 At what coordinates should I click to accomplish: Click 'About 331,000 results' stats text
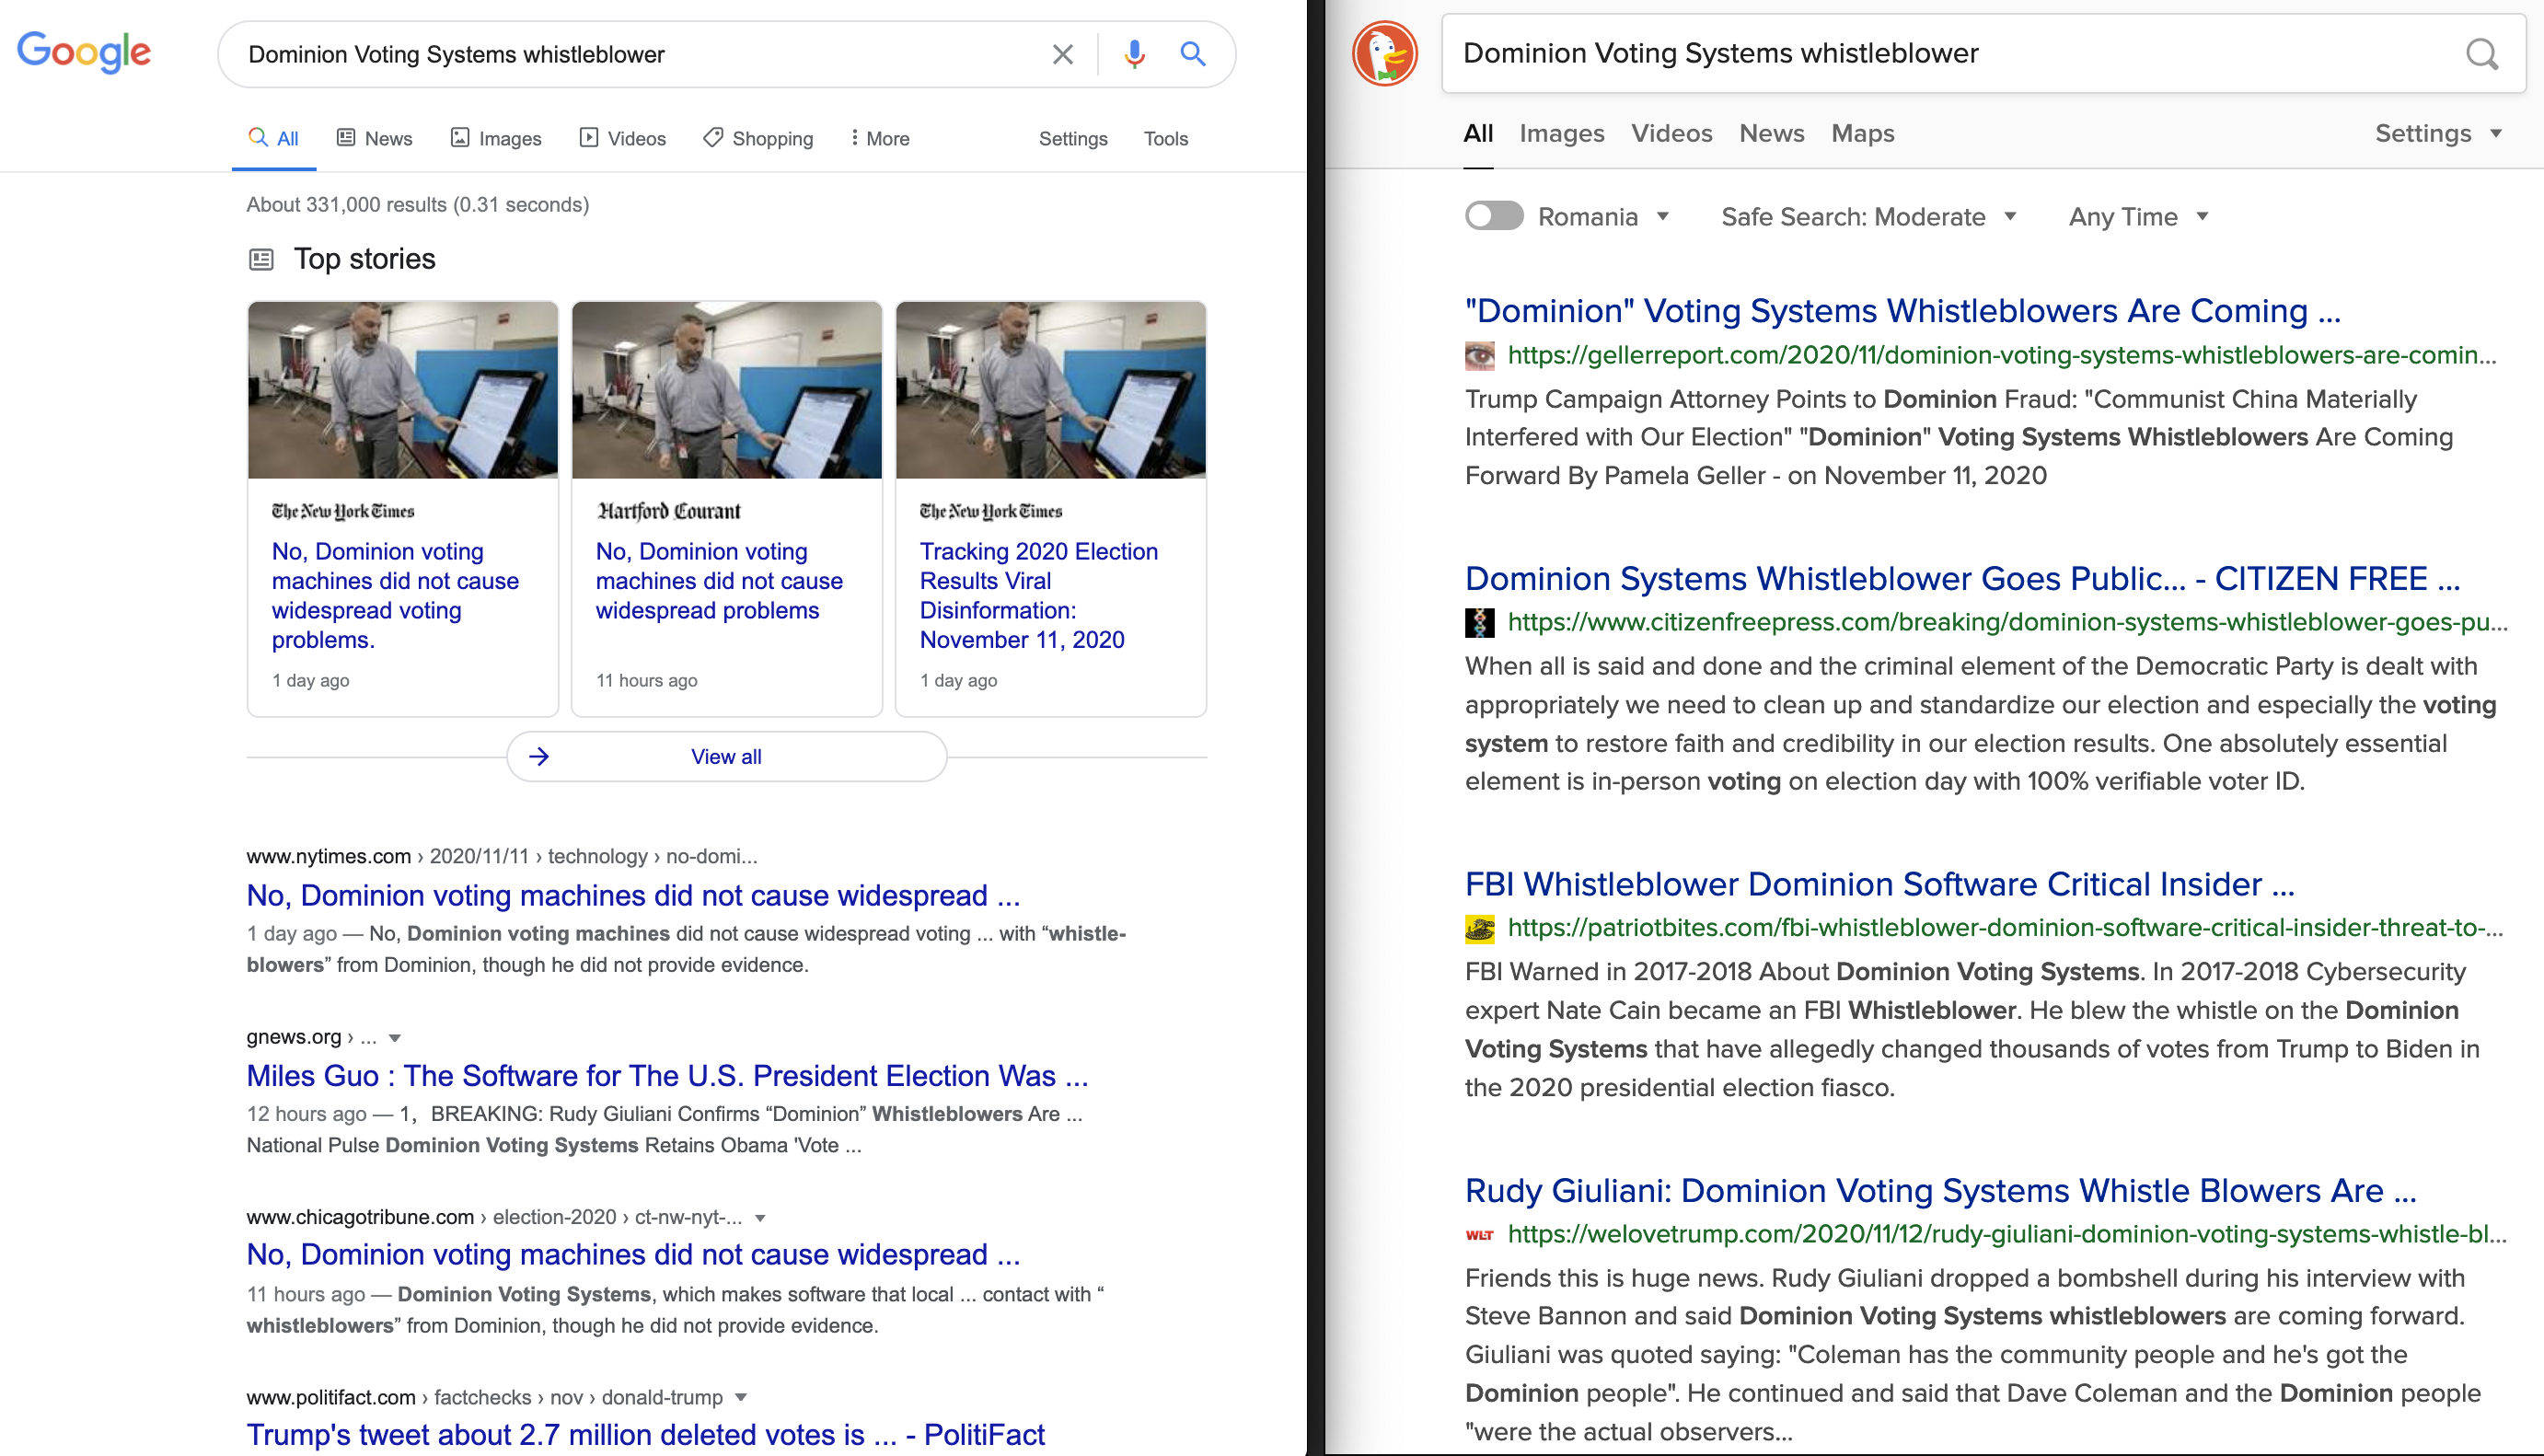pyautogui.click(x=418, y=205)
